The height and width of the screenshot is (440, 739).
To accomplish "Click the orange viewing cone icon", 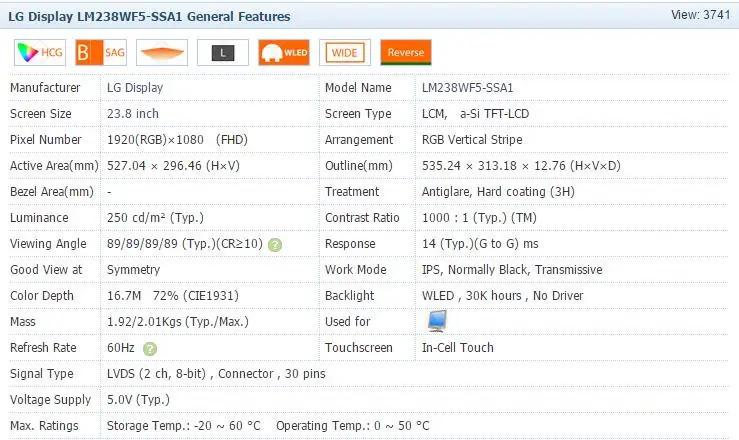I will [162, 52].
